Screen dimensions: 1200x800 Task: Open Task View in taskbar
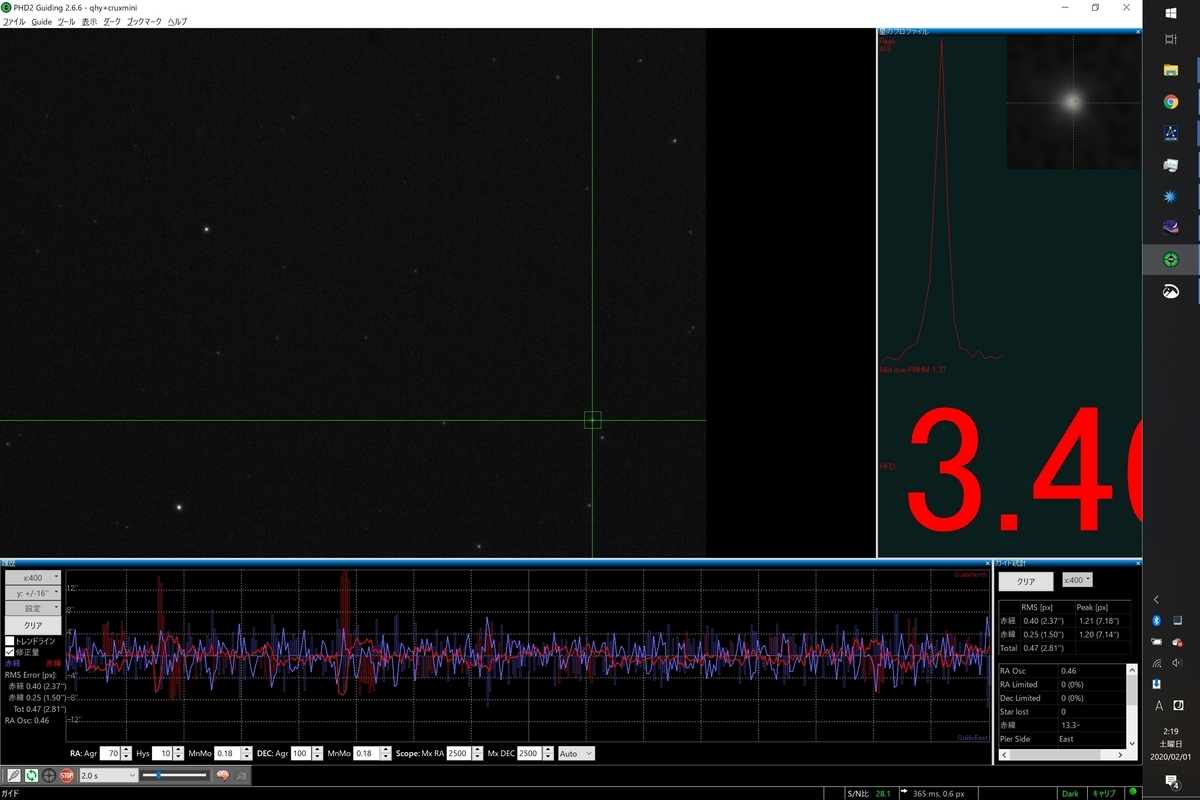pyautogui.click(x=1171, y=39)
